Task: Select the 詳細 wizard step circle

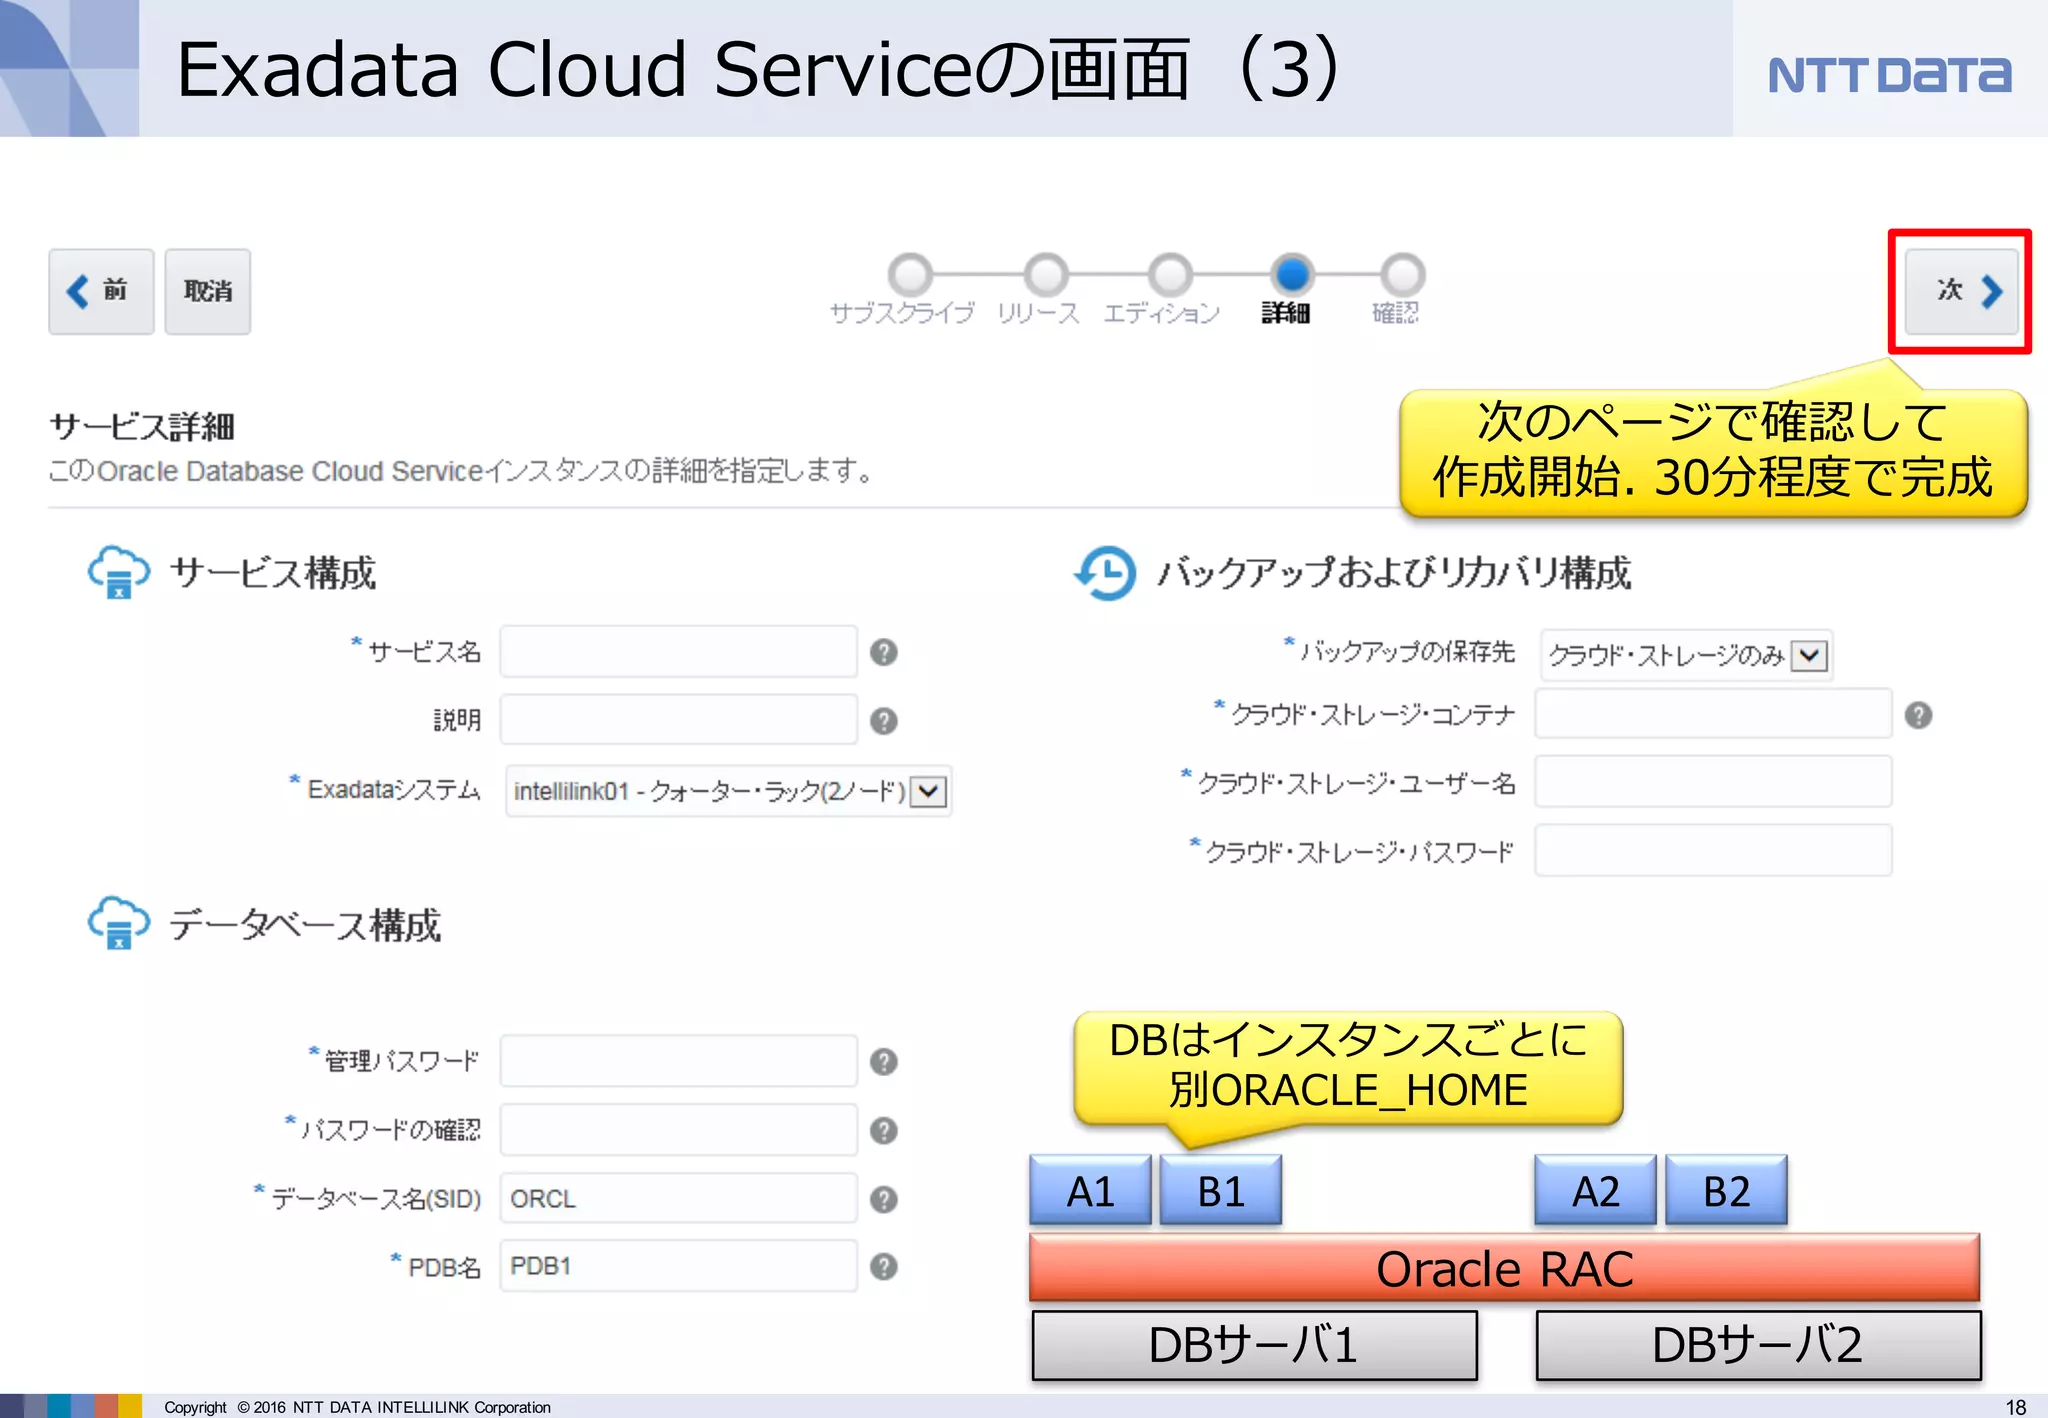Action: [1292, 274]
